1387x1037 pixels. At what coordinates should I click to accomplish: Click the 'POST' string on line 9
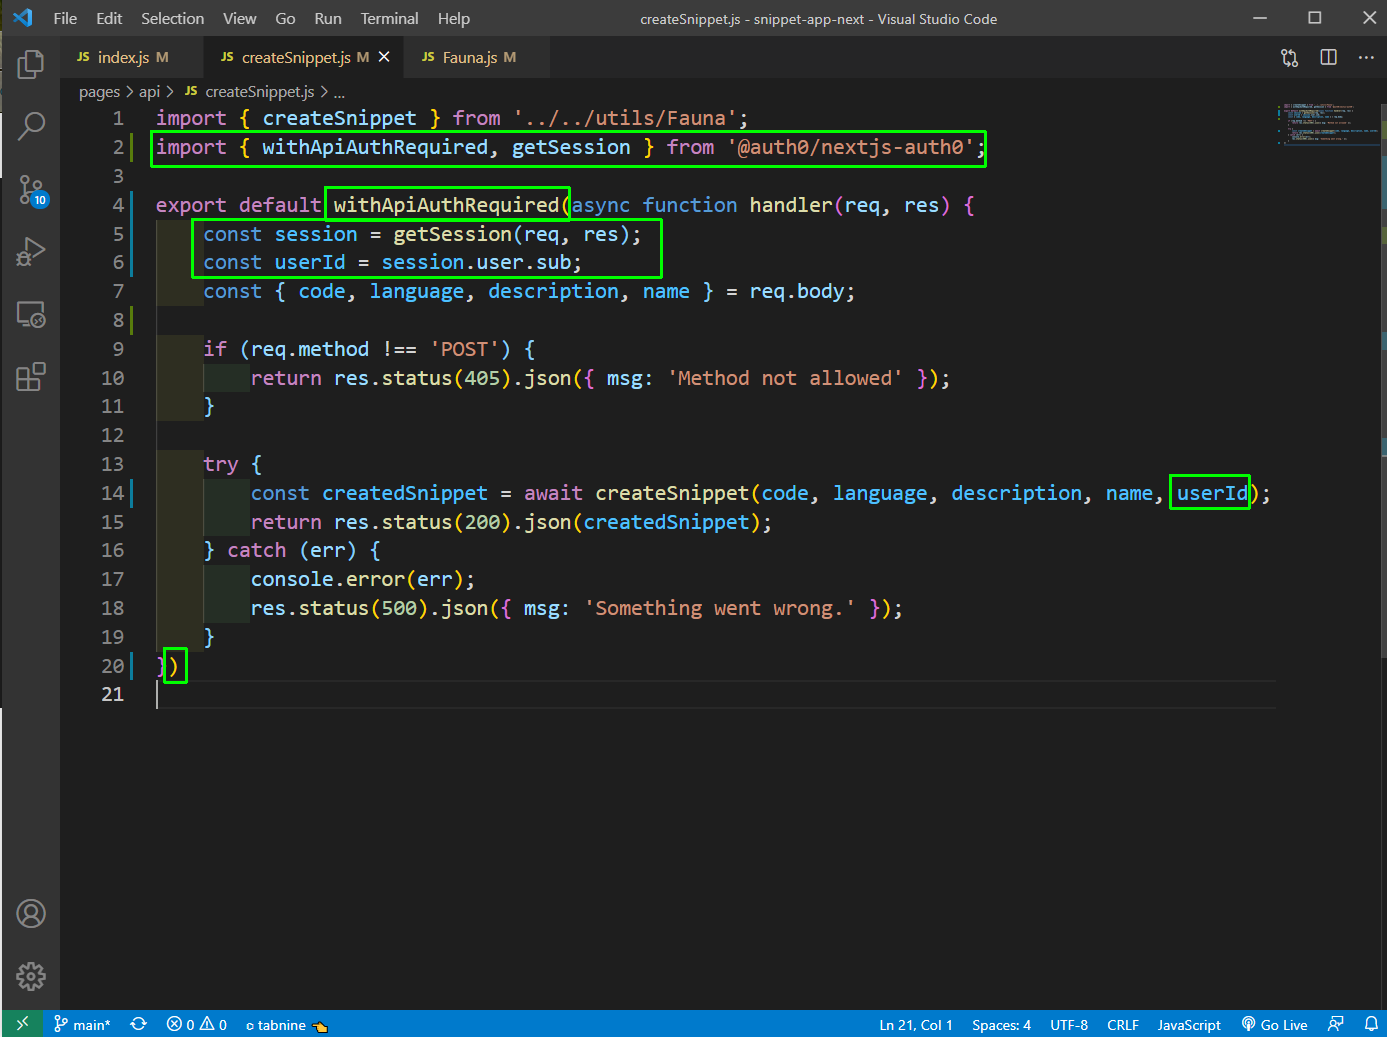point(464,349)
